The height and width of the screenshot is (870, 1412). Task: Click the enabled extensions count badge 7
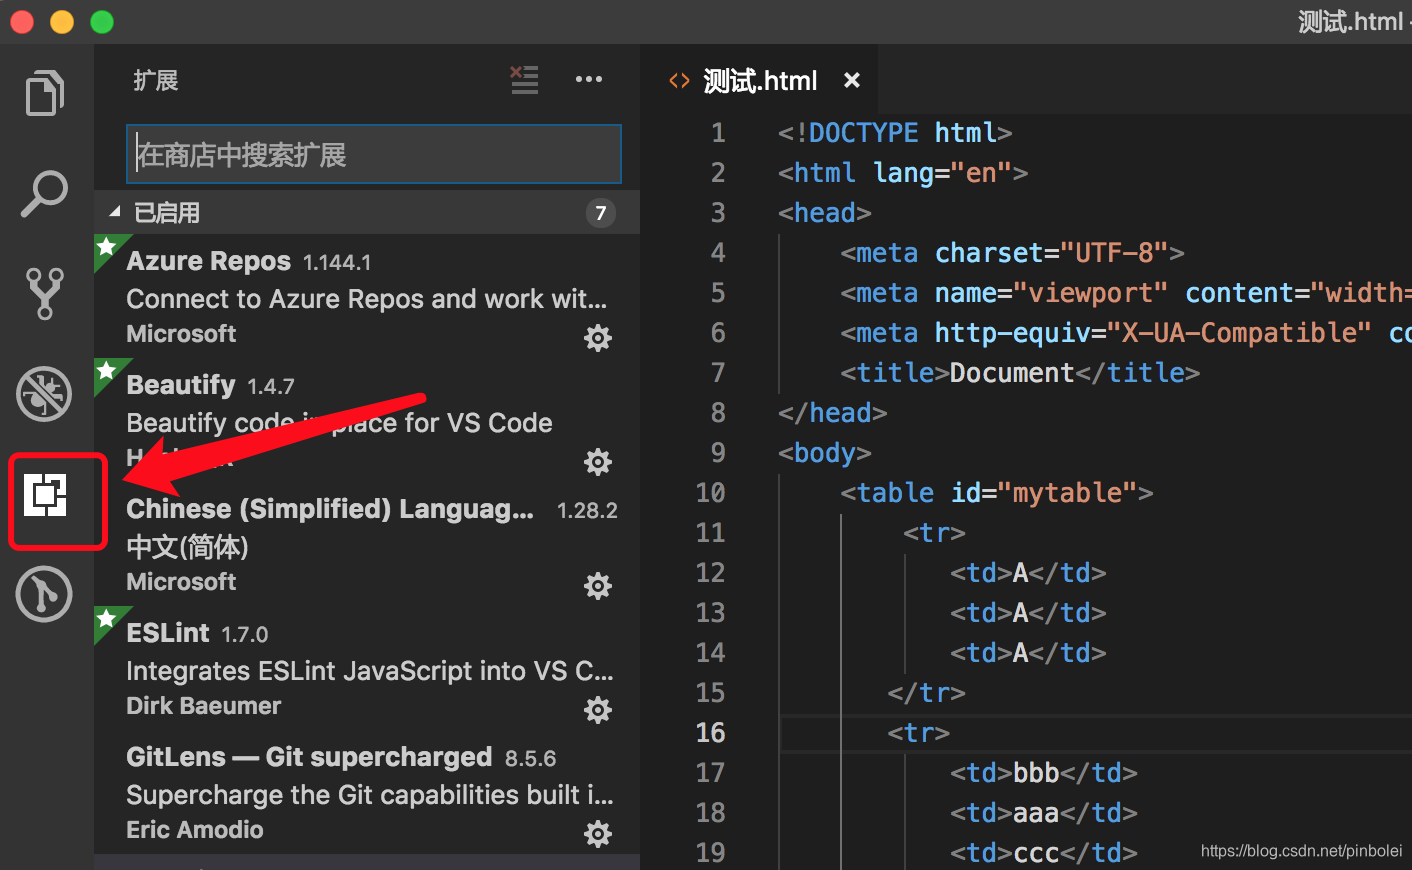tap(600, 212)
